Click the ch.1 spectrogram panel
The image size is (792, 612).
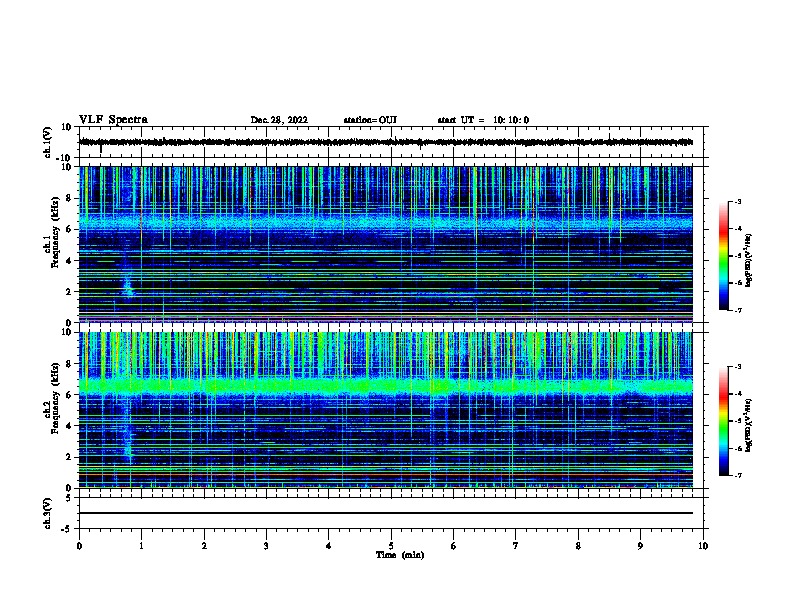click(x=386, y=244)
